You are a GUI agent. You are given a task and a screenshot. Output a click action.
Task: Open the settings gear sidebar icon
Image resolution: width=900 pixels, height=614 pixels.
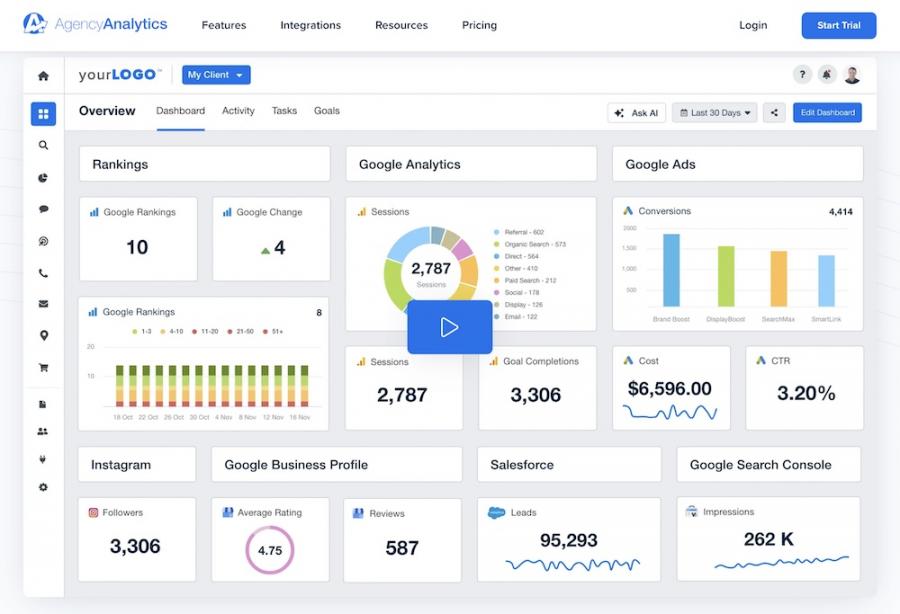43,487
